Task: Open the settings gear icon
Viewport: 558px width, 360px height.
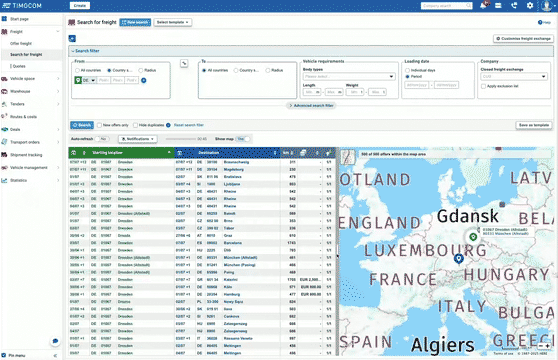Action: [x=530, y=5]
